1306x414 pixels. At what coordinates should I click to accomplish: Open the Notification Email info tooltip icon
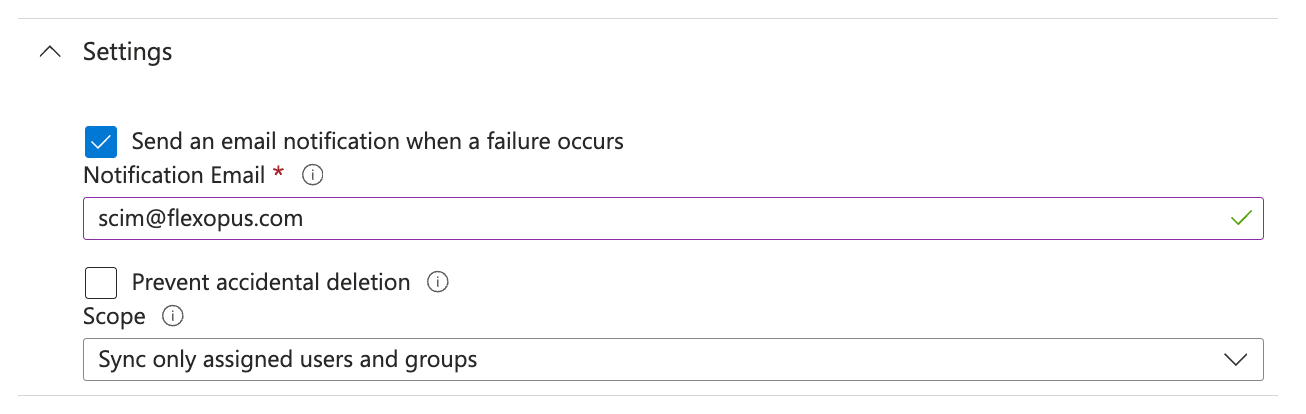click(x=313, y=176)
